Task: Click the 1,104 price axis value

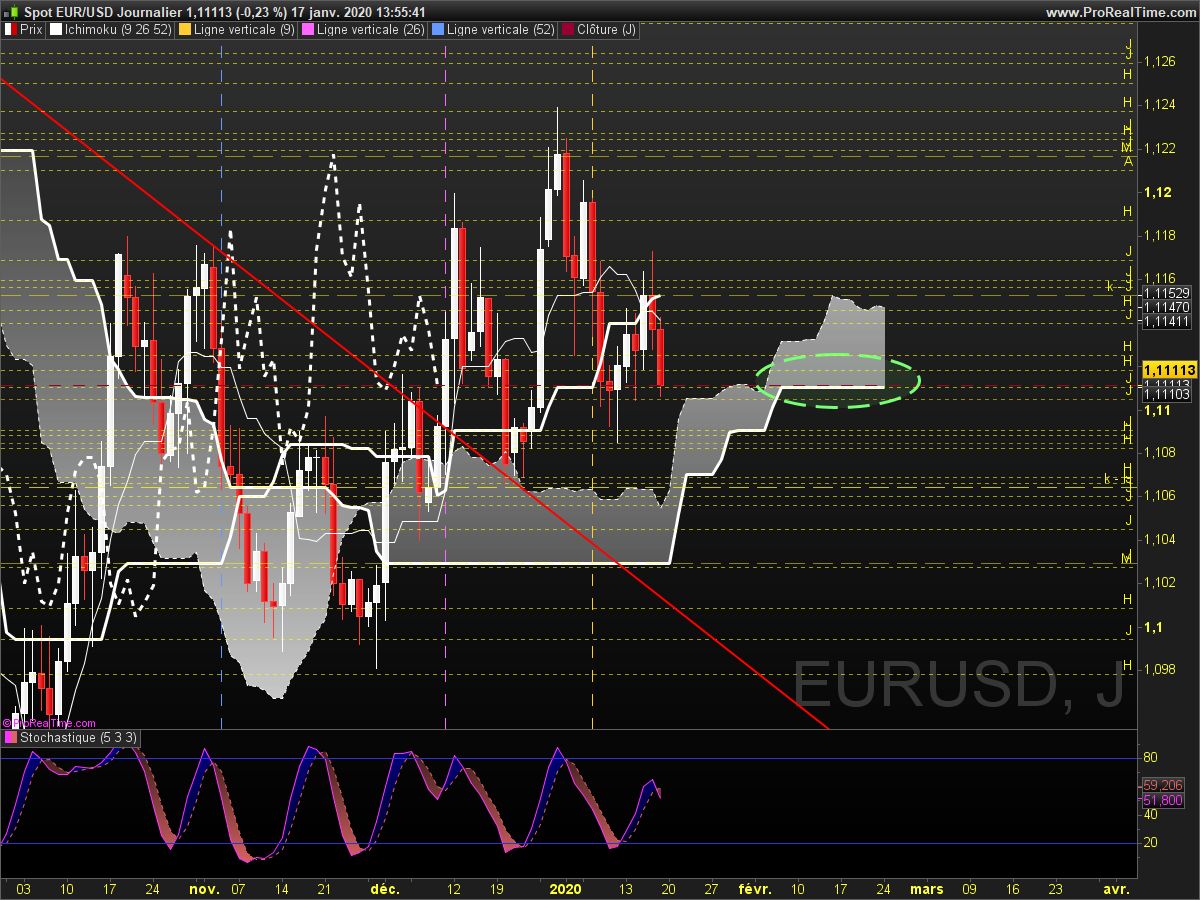Action: click(x=1160, y=539)
